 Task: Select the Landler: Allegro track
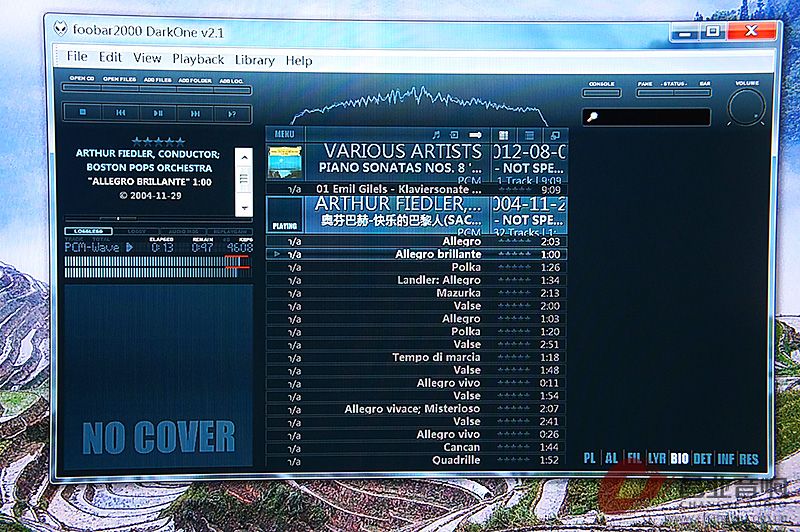click(x=416, y=280)
